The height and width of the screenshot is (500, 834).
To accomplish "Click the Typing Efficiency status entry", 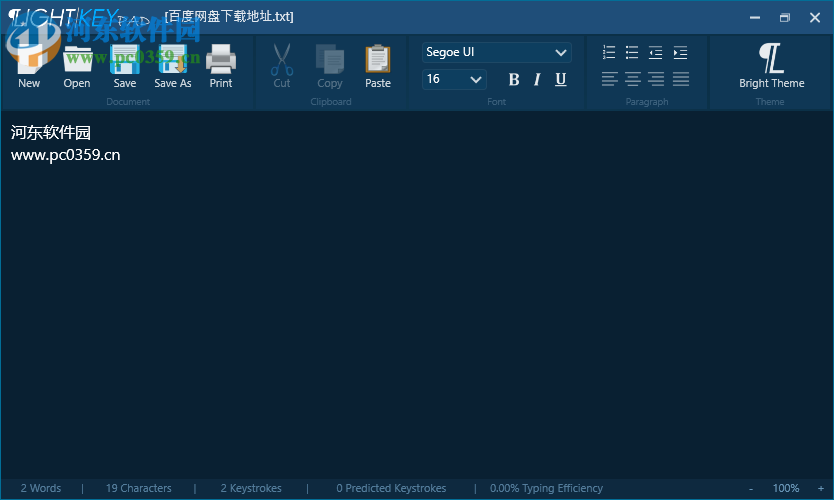I will click(x=546, y=488).
